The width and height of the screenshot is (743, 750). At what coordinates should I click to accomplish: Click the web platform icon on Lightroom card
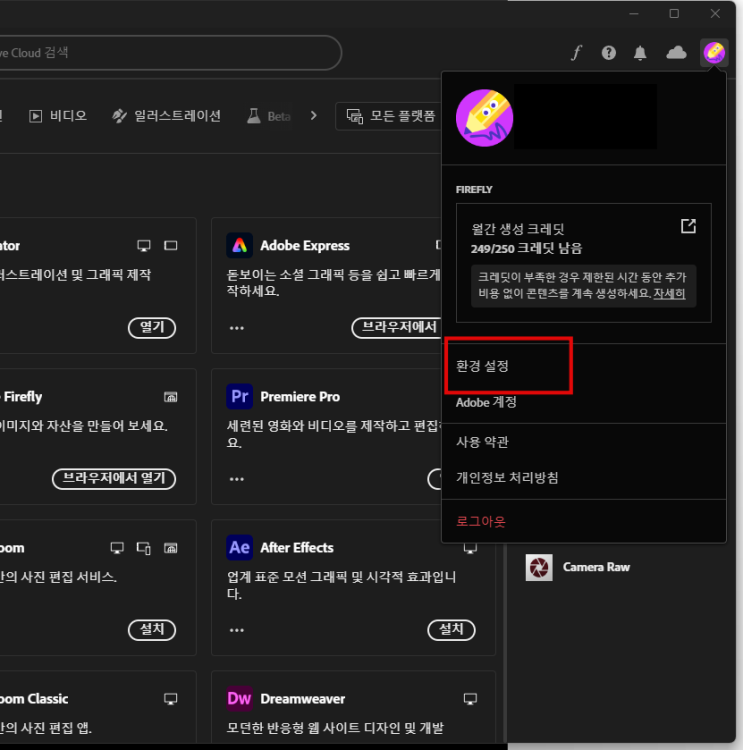[171, 548]
